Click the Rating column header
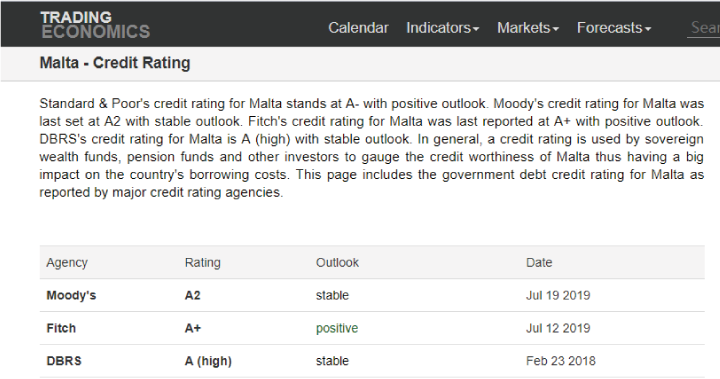This screenshot has height=379, width=720. [202, 263]
